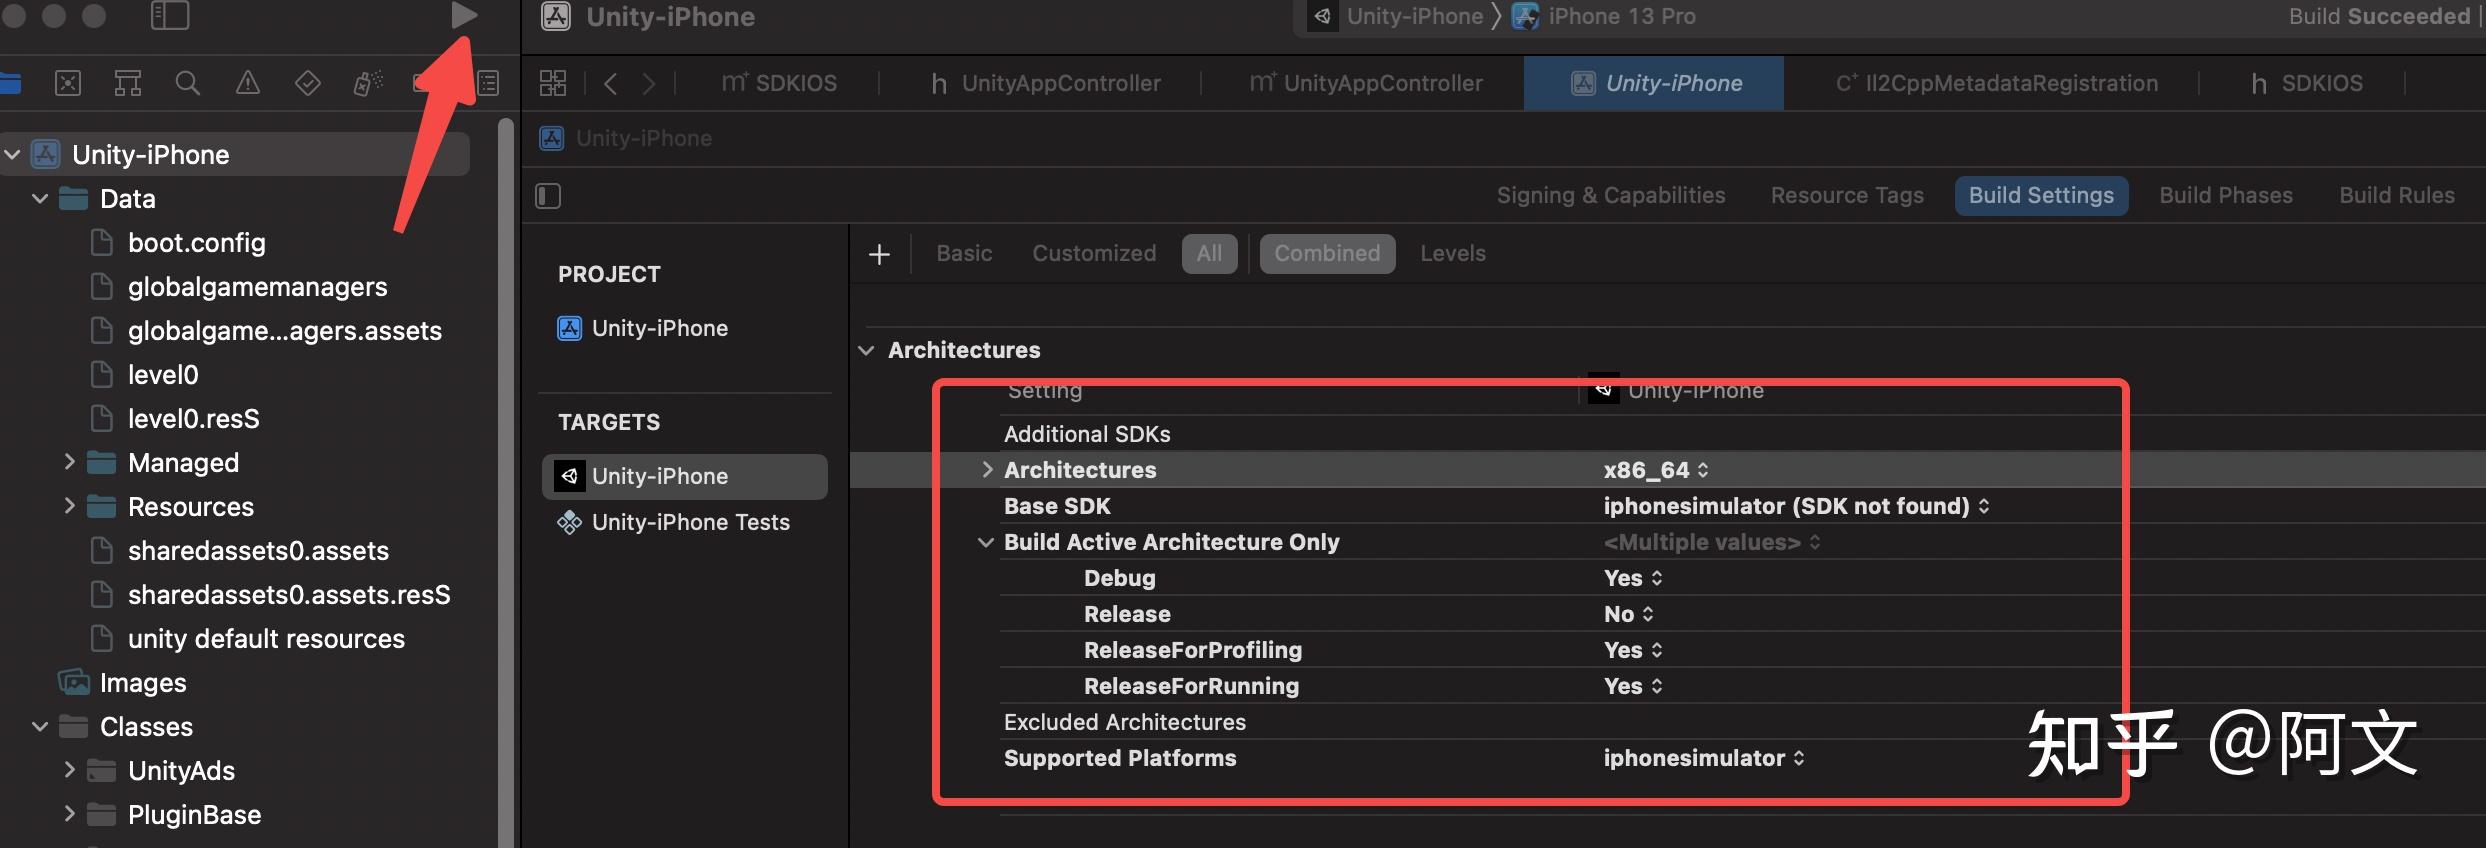Open the SDKIOS.m editor tab
This screenshot has width=2486, height=848.
tap(779, 83)
